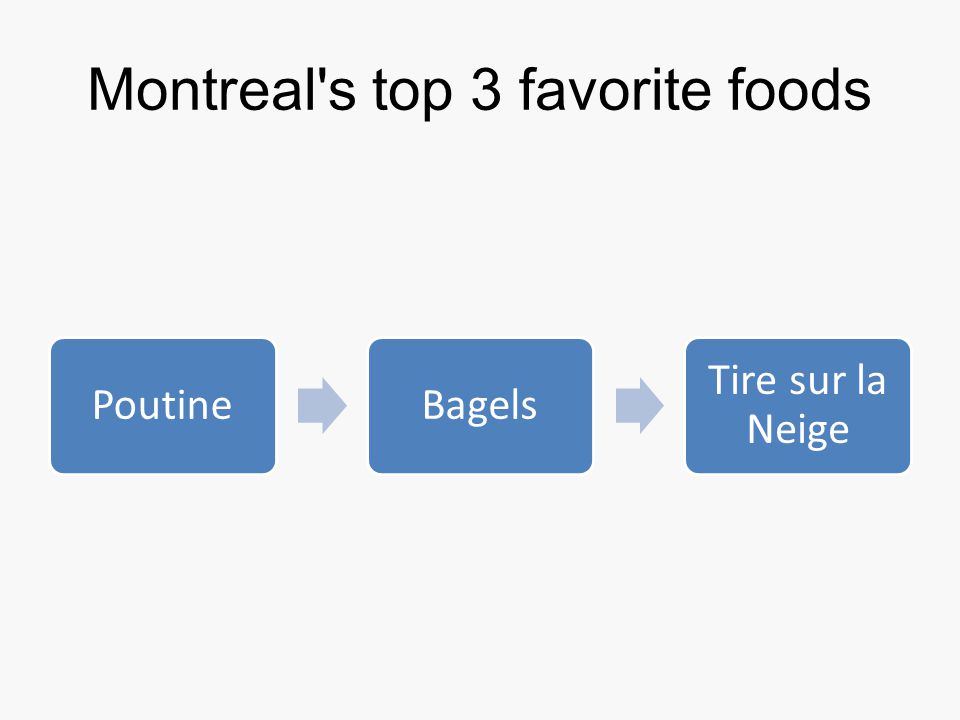Click the blue area below the Poutine text
Screen dimensions: 960x720
(x=163, y=448)
